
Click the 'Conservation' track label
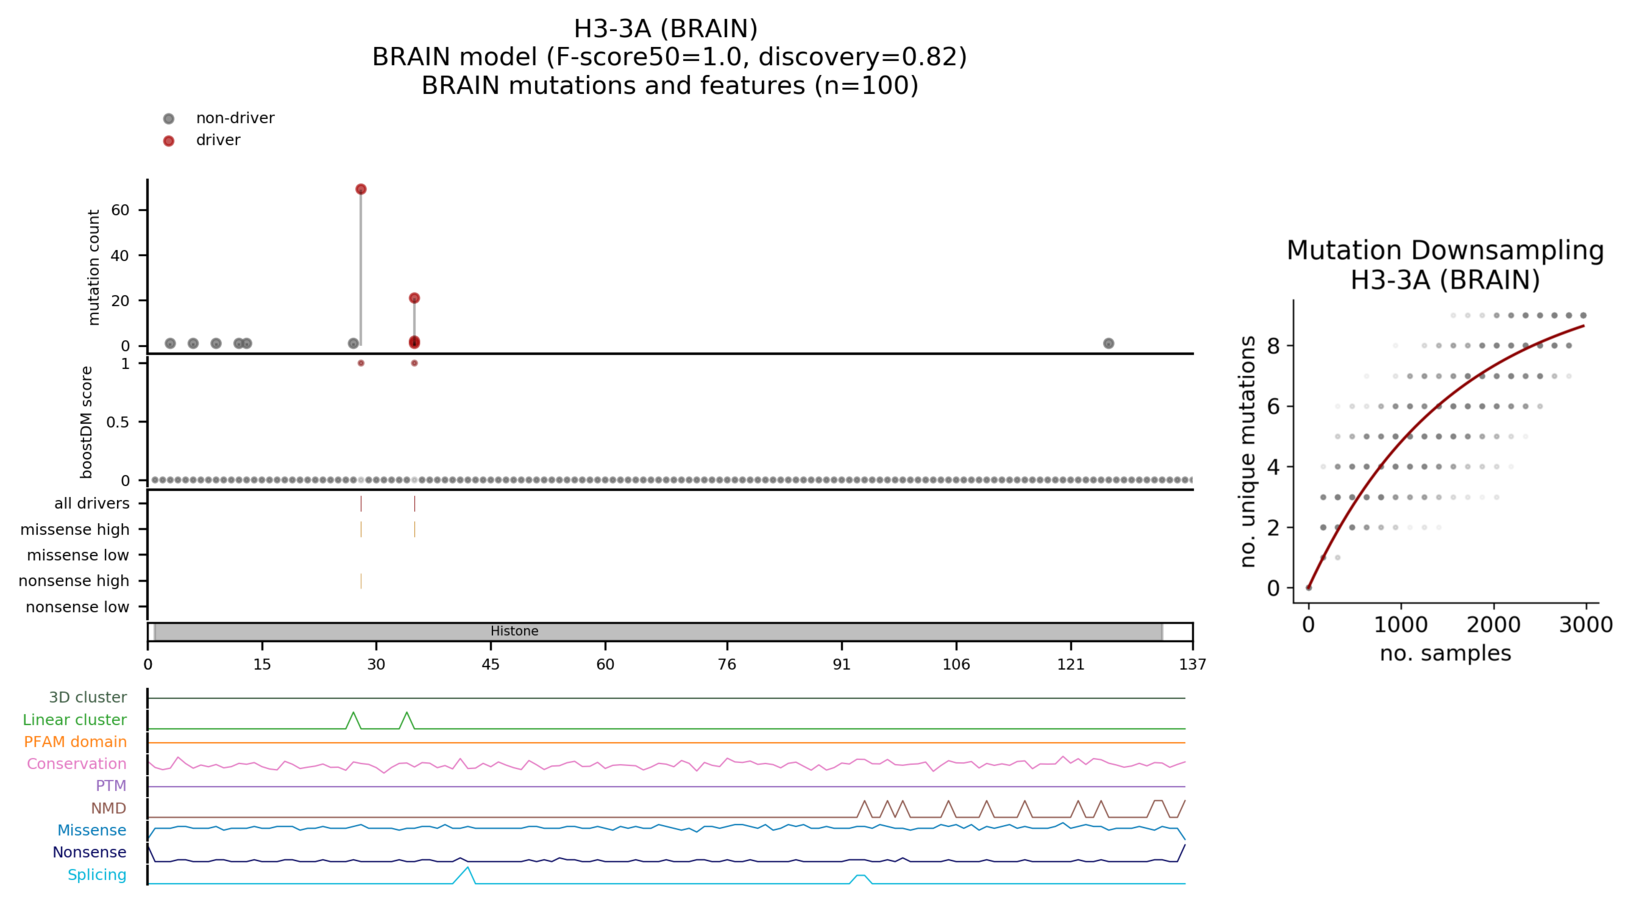(76, 764)
